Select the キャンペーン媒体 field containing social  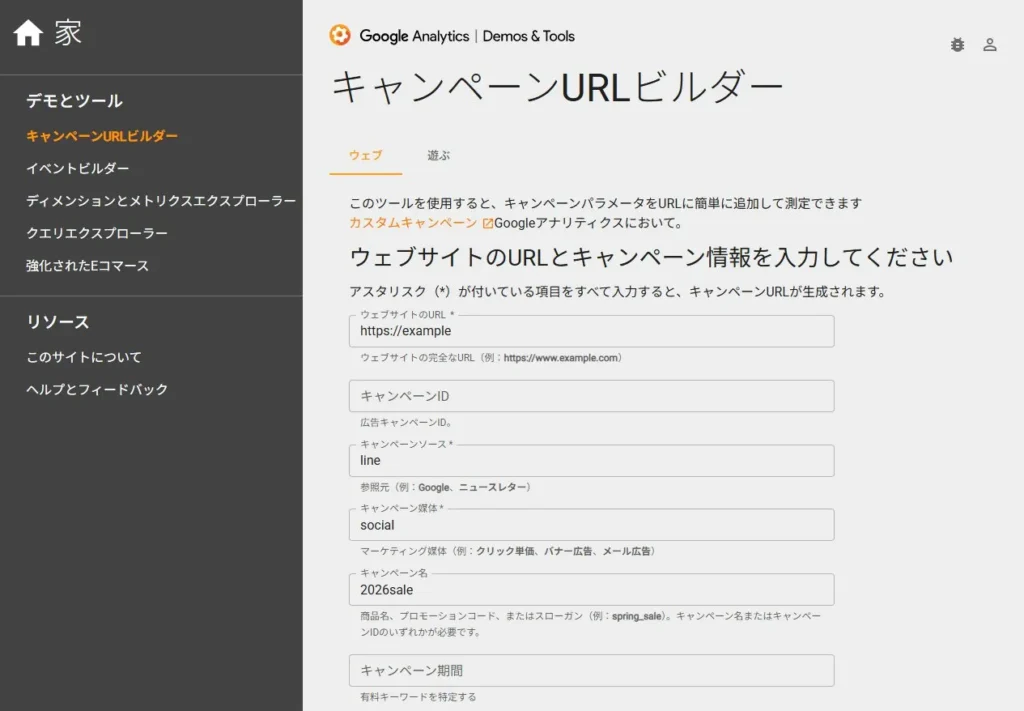[591, 525]
